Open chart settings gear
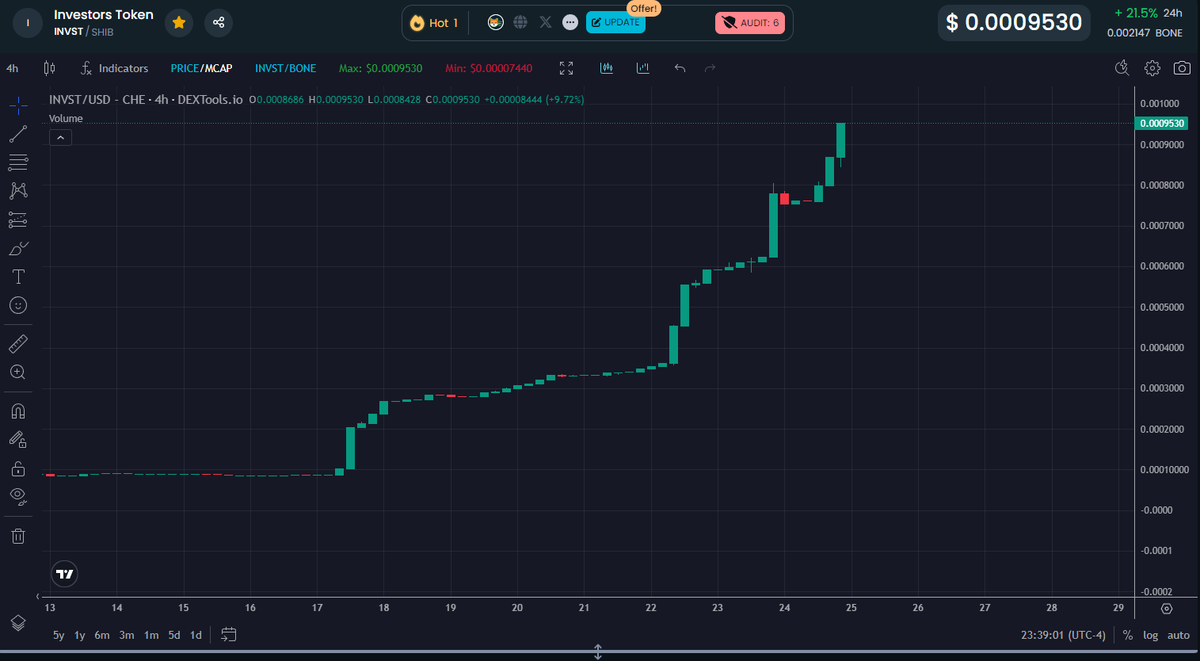 tap(1152, 68)
